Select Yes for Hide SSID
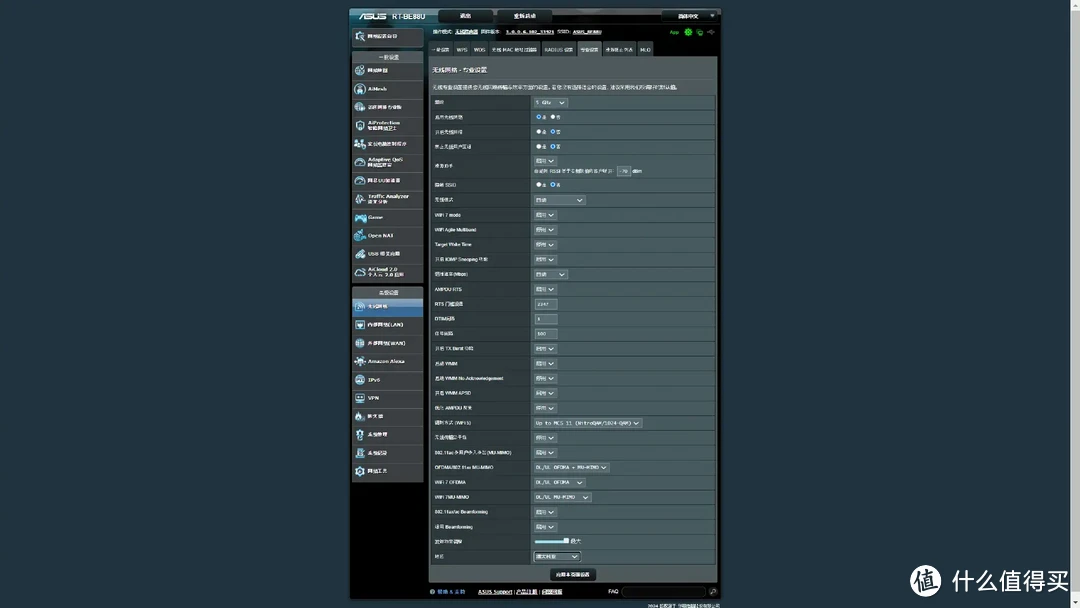The width and height of the screenshot is (1080, 608). pos(539,185)
